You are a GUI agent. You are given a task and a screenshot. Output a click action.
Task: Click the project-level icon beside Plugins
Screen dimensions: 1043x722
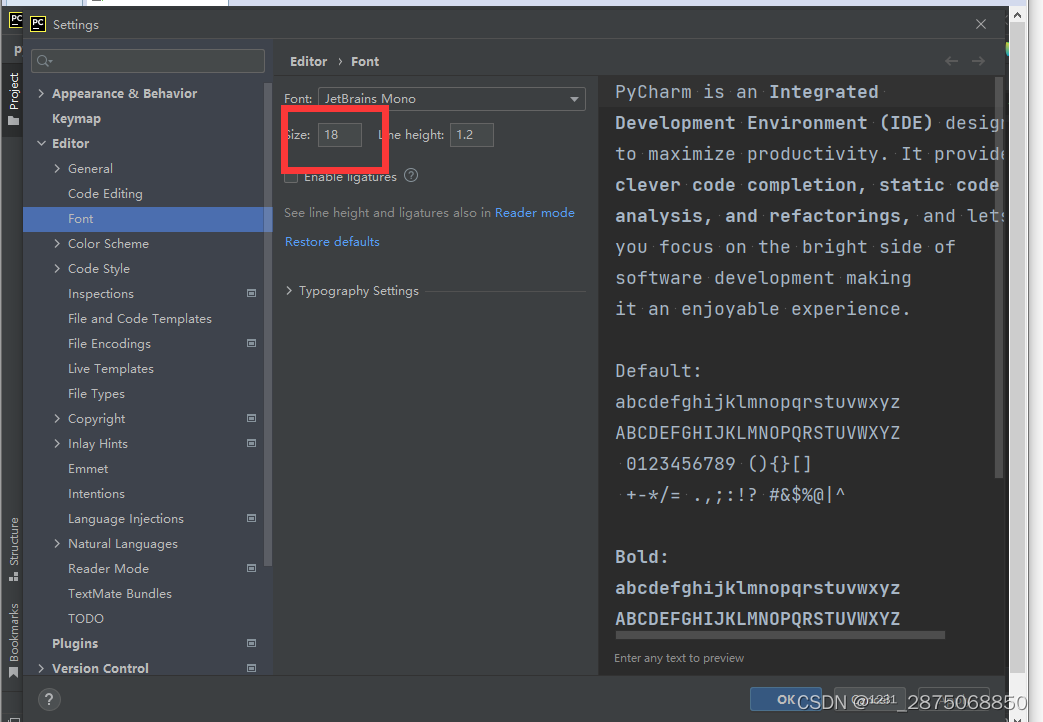(x=251, y=643)
